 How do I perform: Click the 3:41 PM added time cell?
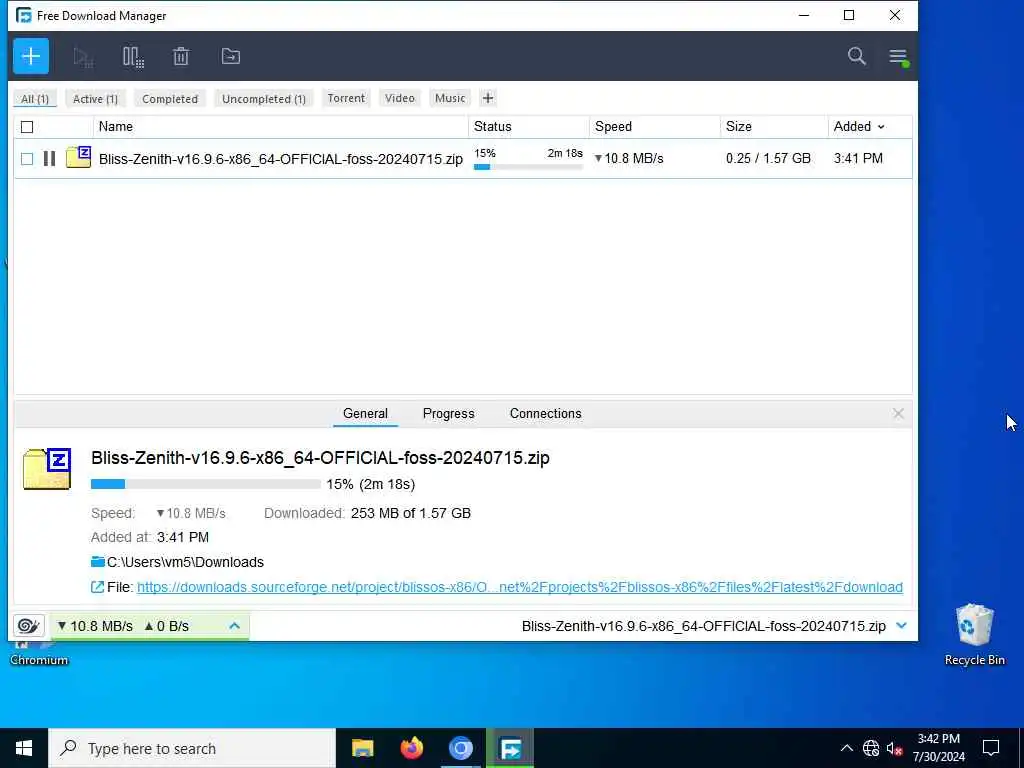pyautogui.click(x=858, y=158)
